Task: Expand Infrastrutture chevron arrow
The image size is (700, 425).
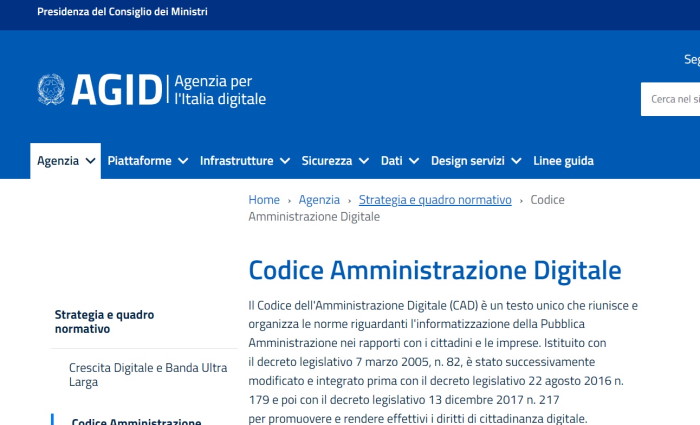Action: click(x=285, y=161)
